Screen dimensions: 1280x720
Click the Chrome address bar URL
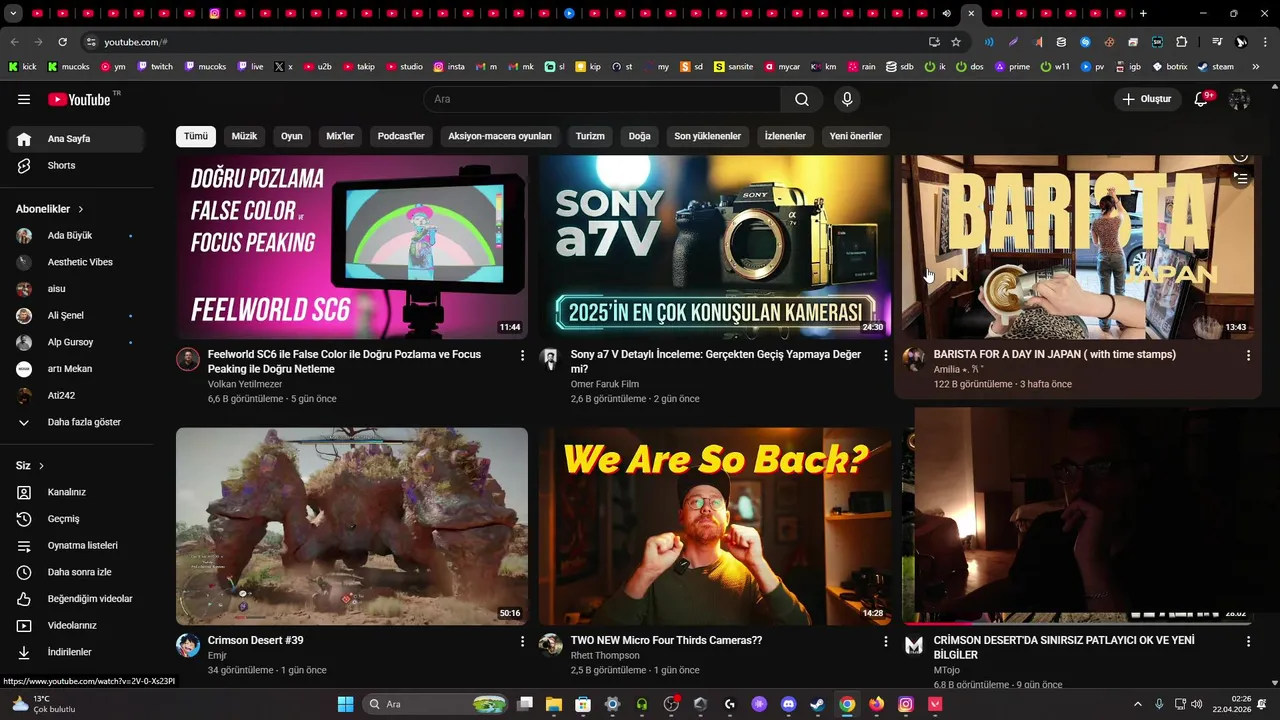(x=136, y=42)
